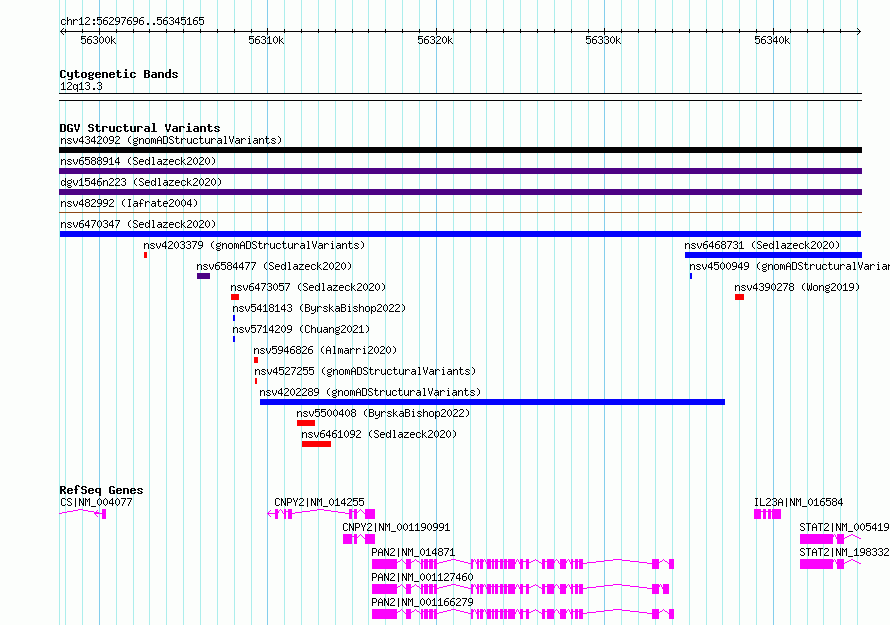Select the nsv5418143 blue variant marker
This screenshot has height=625, width=890.
coord(234,318)
